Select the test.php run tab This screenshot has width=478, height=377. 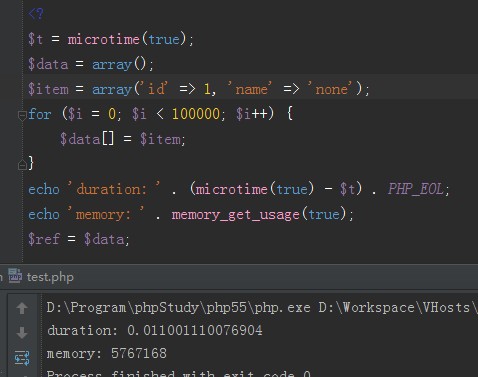(x=41, y=277)
